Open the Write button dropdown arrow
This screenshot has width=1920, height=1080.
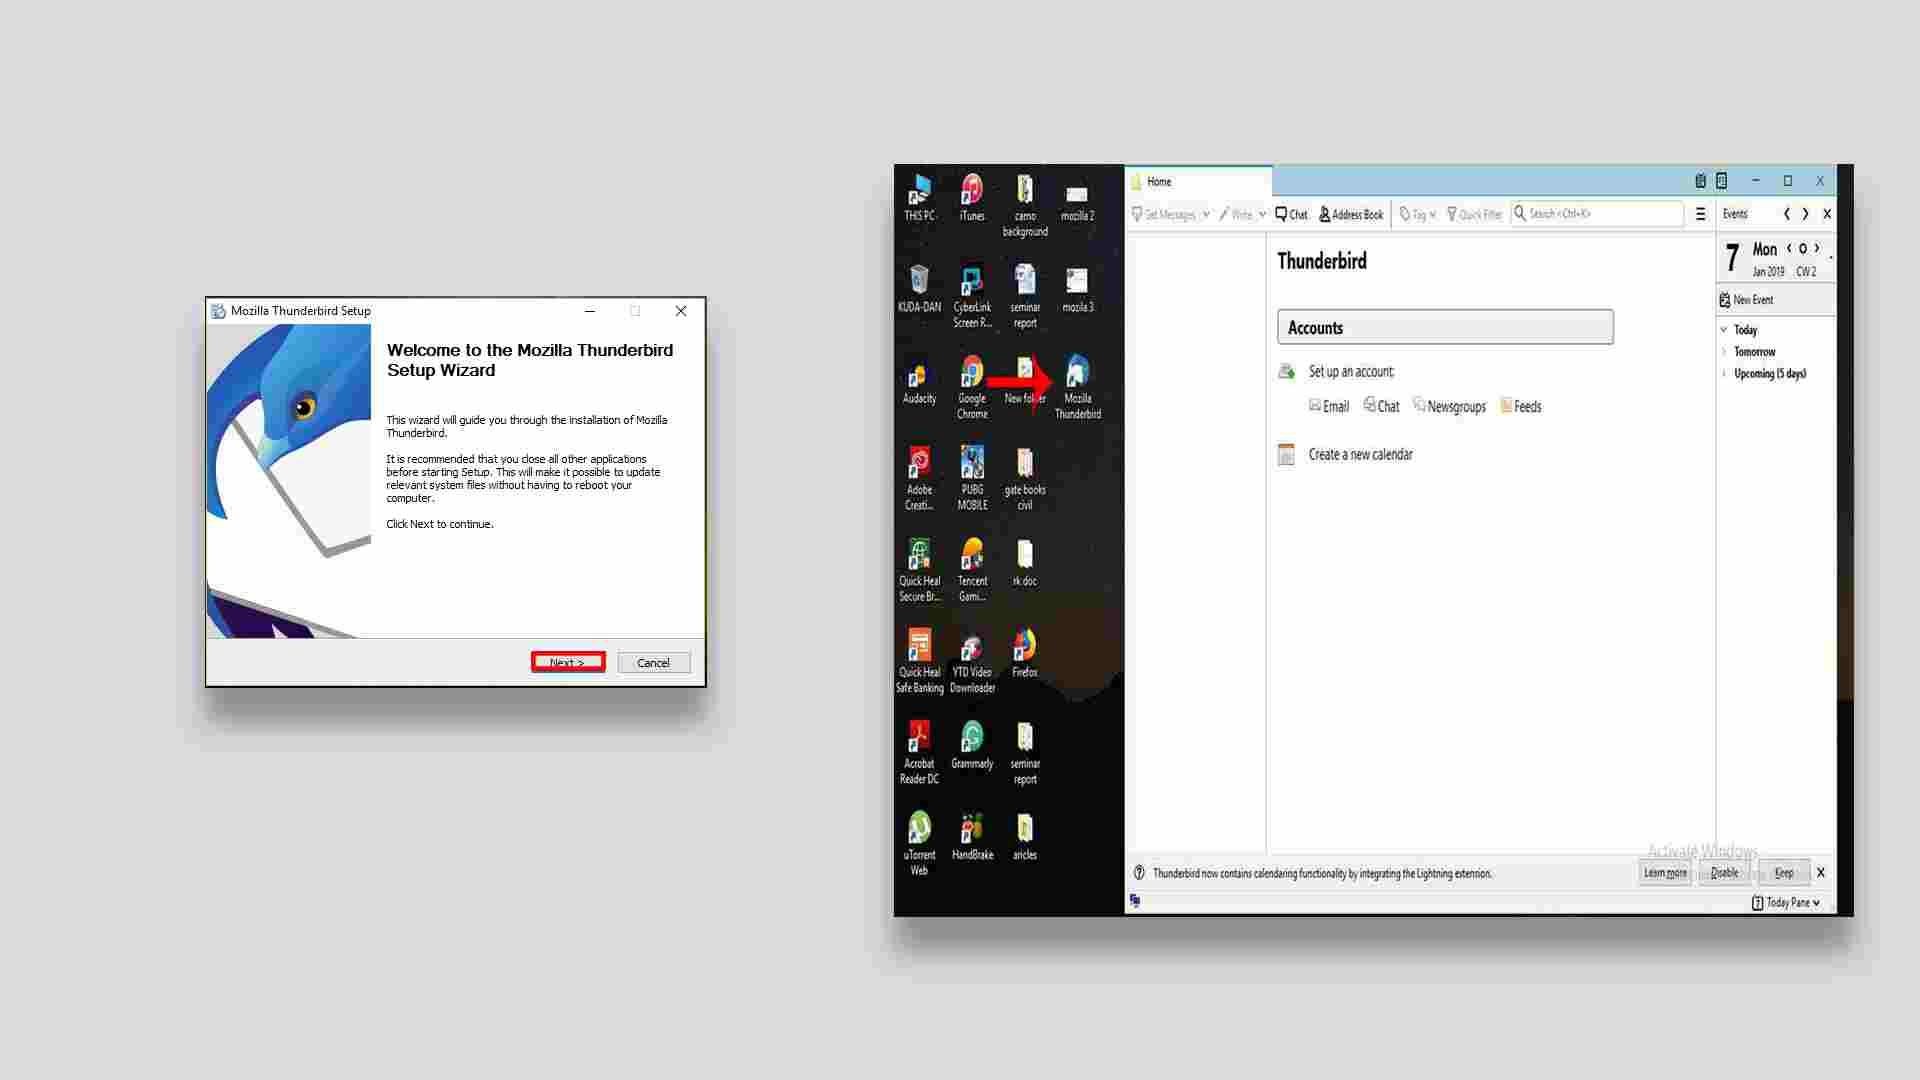point(1262,214)
